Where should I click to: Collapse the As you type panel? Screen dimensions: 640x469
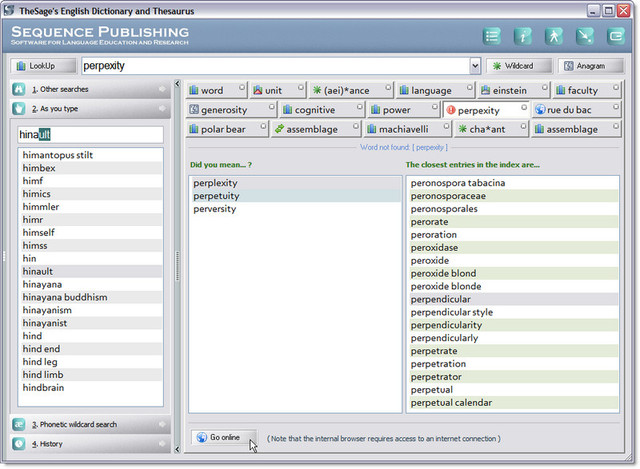(91, 109)
